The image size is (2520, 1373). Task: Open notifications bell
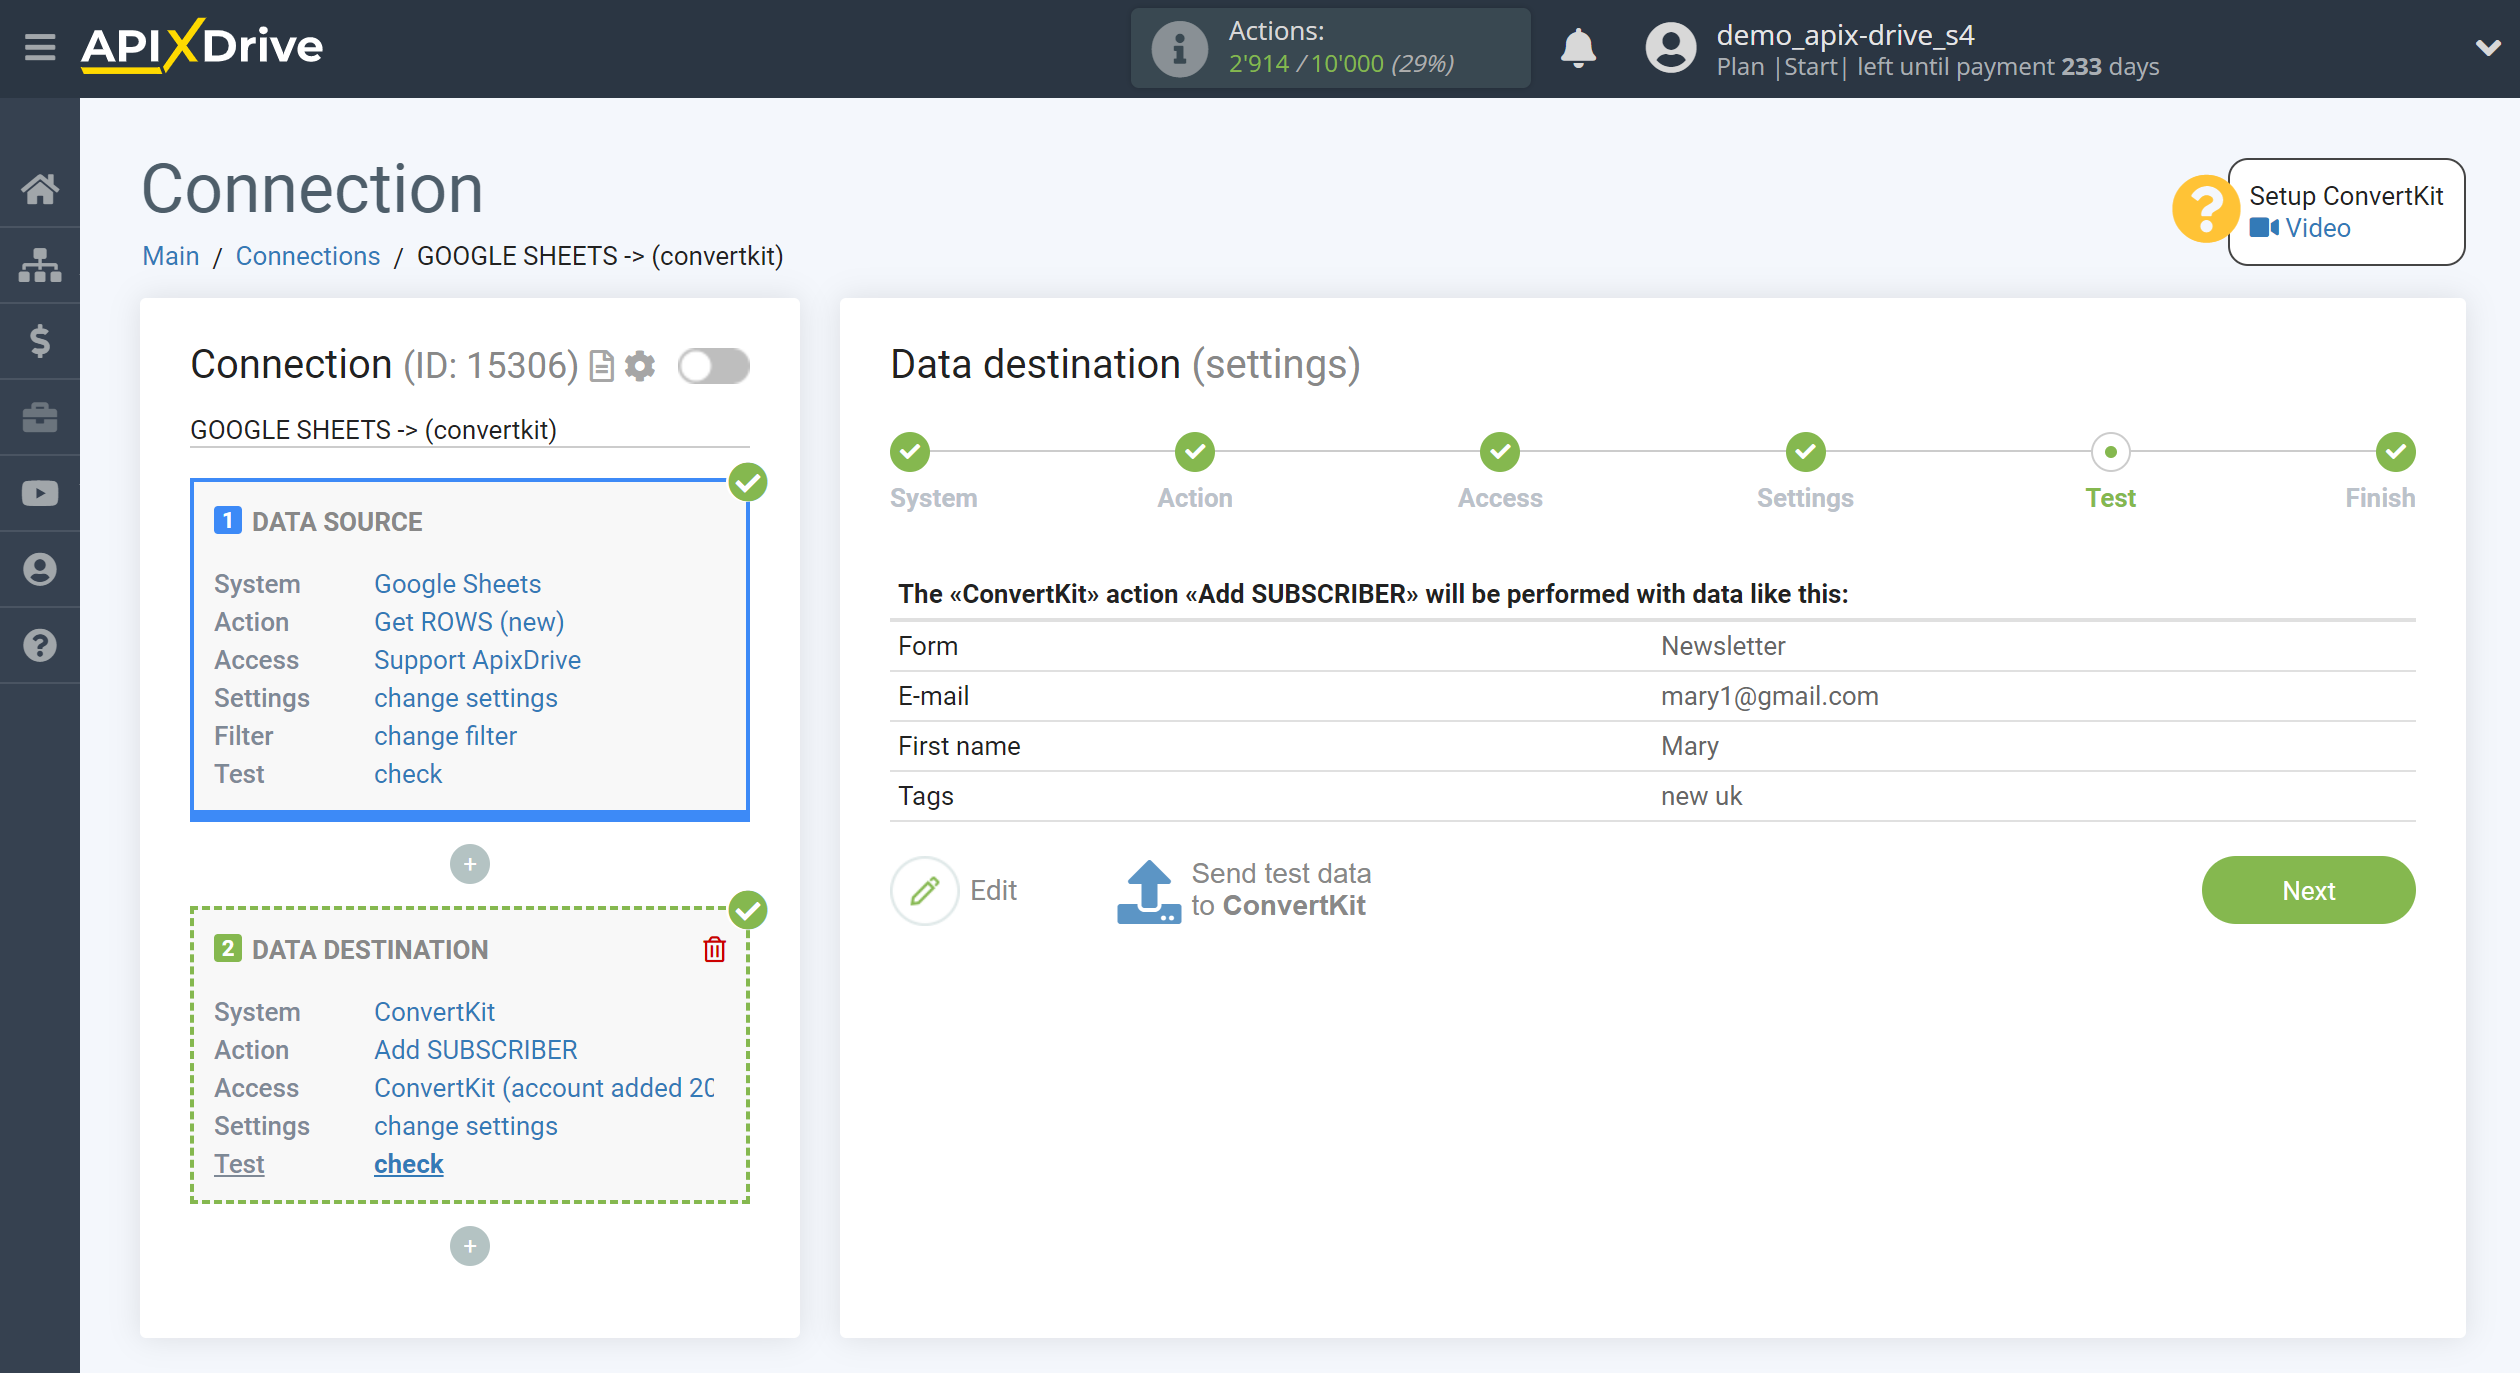1578,48
